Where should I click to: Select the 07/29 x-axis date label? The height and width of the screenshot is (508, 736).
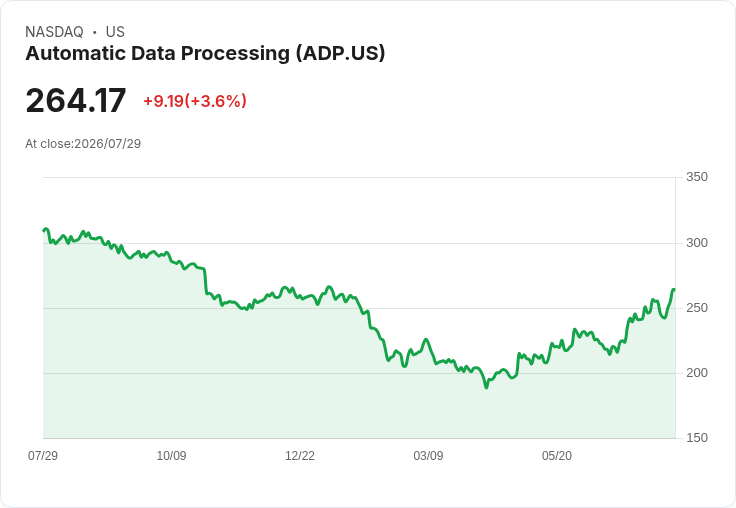(x=43, y=455)
